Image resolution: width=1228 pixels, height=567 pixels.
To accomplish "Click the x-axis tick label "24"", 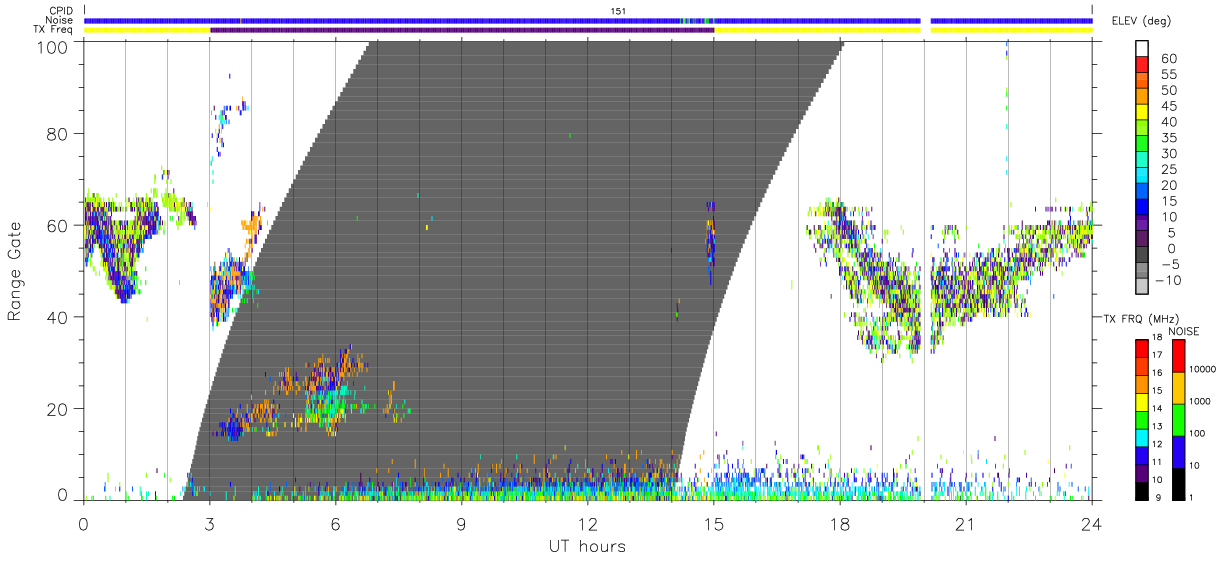I will tap(1091, 522).
